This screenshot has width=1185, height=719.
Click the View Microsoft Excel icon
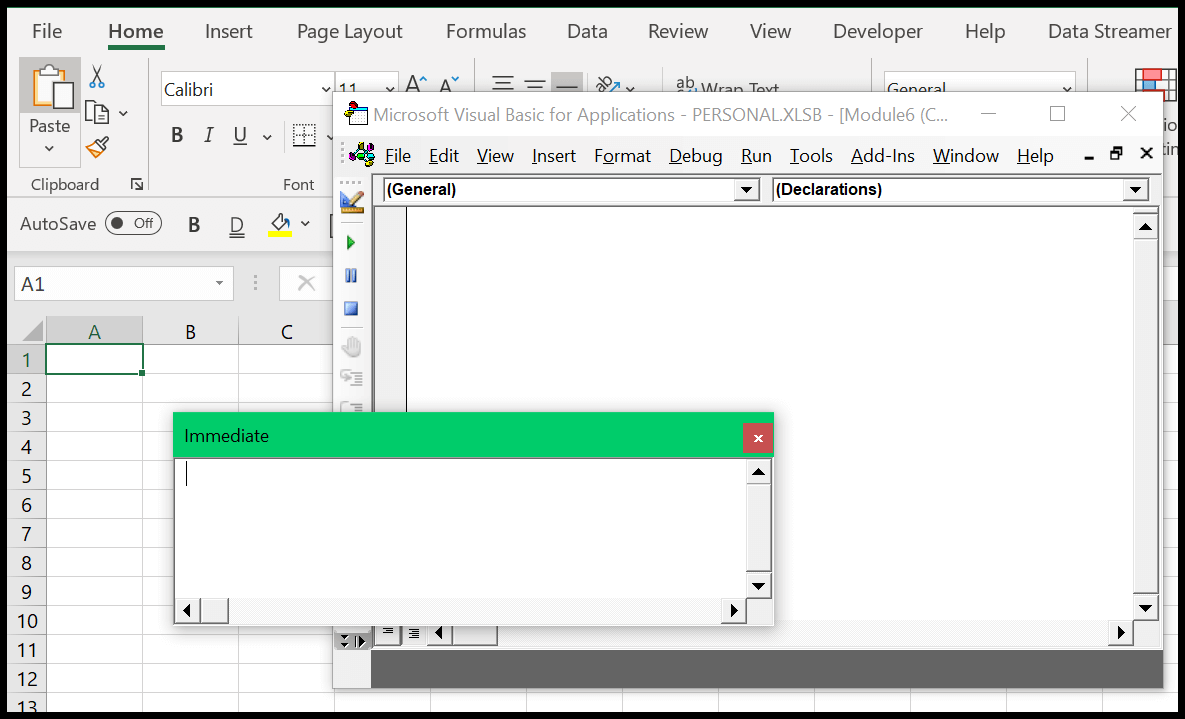[x=352, y=200]
